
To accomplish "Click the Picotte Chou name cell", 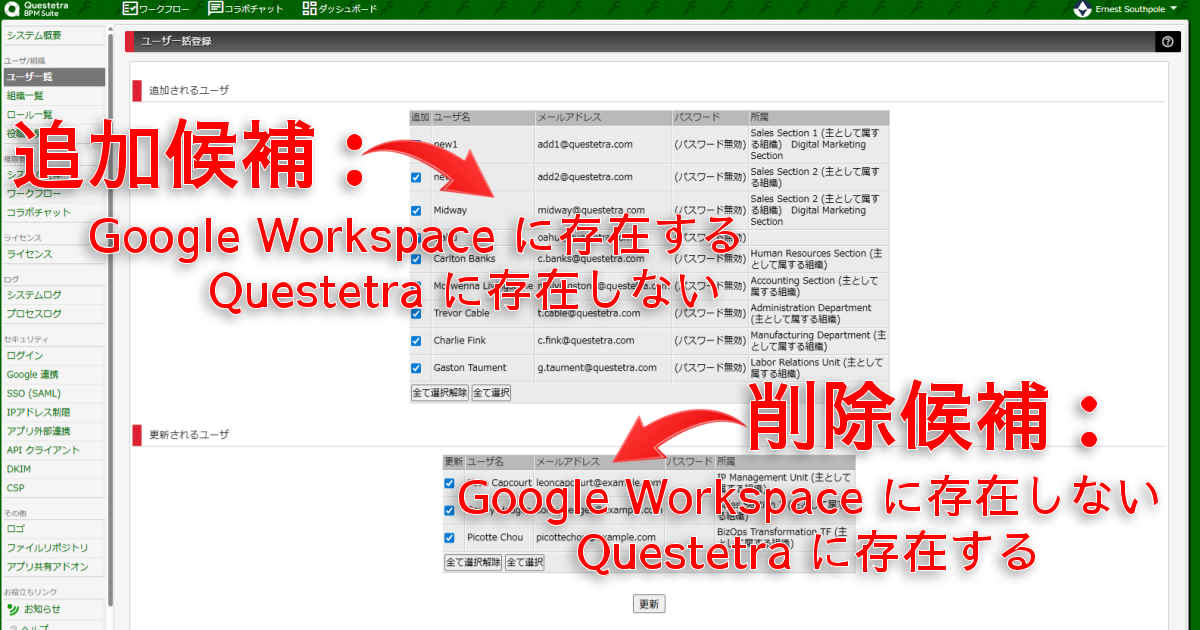I will (x=499, y=538).
